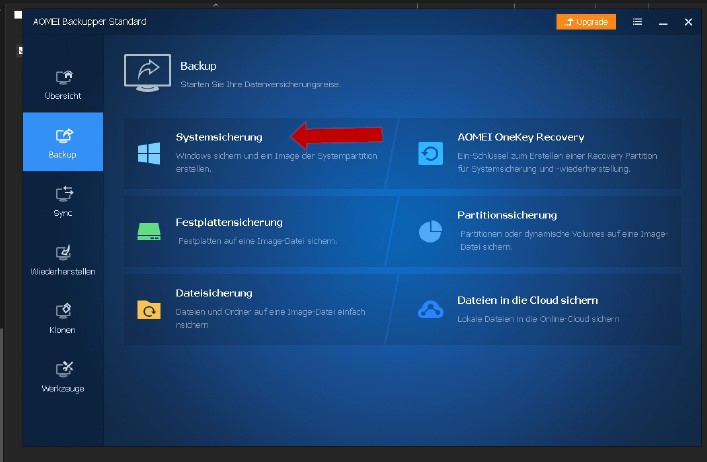This screenshot has height=462, width=707.
Task: Click 'Festplatten auf eine Image-Datei sichern' text
Action: tap(257, 241)
